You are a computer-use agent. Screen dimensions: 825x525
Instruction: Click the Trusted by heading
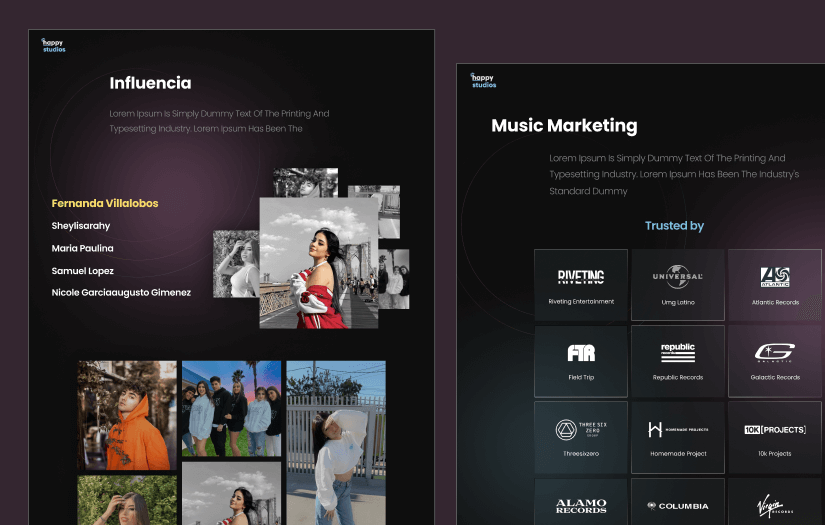(x=675, y=226)
